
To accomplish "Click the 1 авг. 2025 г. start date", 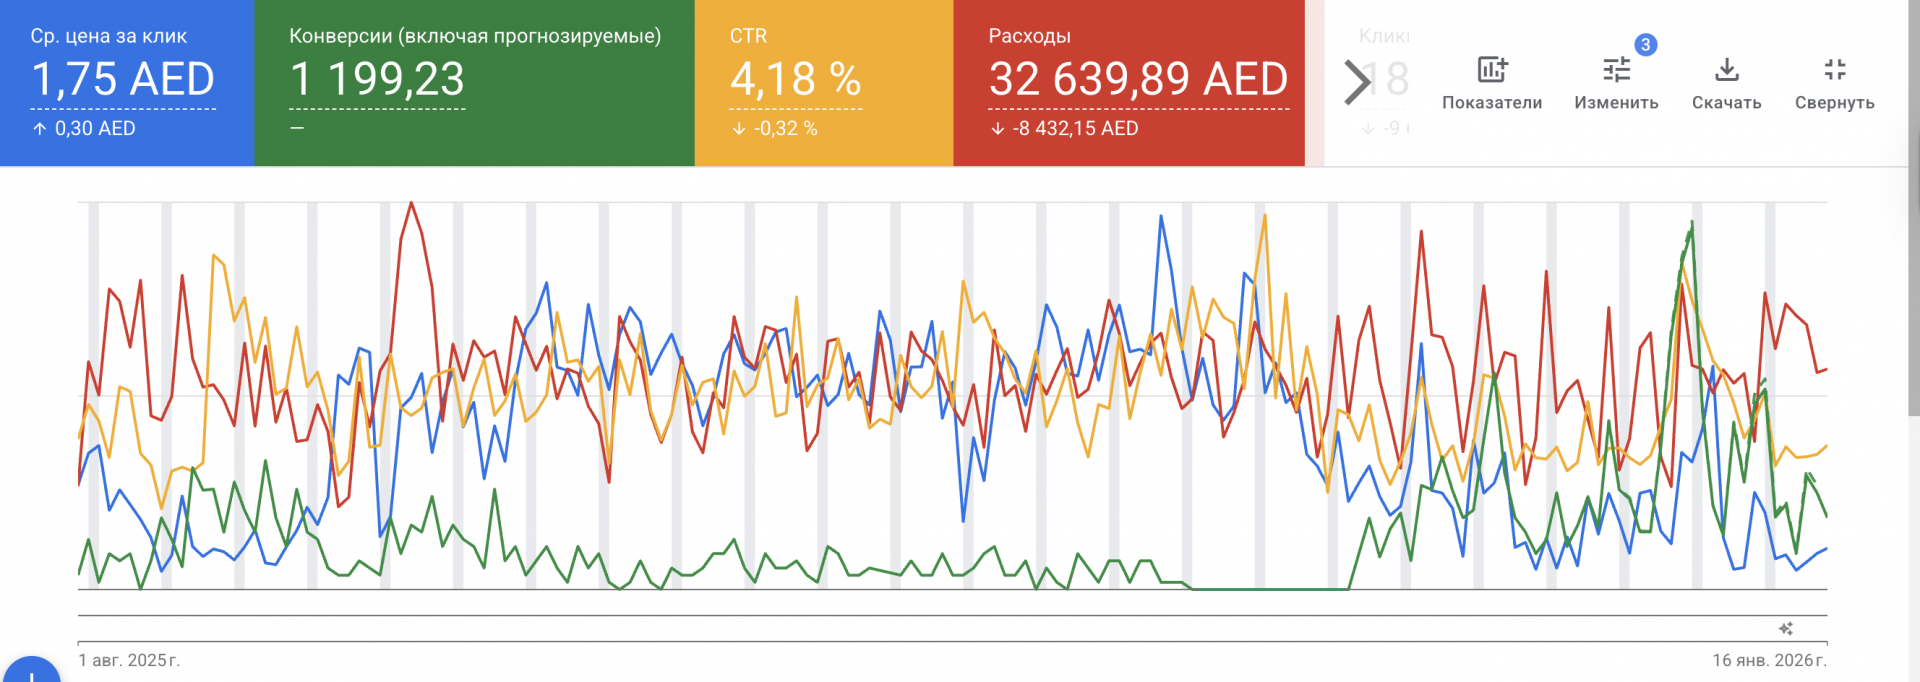I will tap(129, 660).
